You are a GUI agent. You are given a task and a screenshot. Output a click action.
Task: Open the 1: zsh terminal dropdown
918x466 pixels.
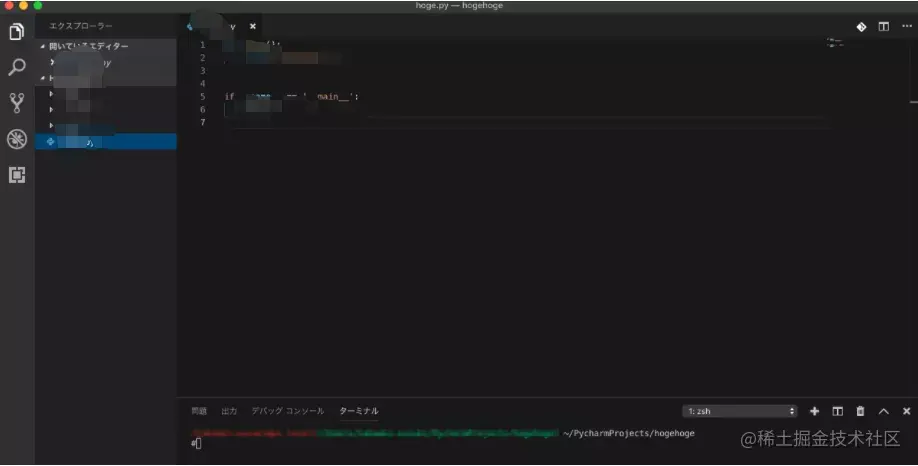pos(740,411)
